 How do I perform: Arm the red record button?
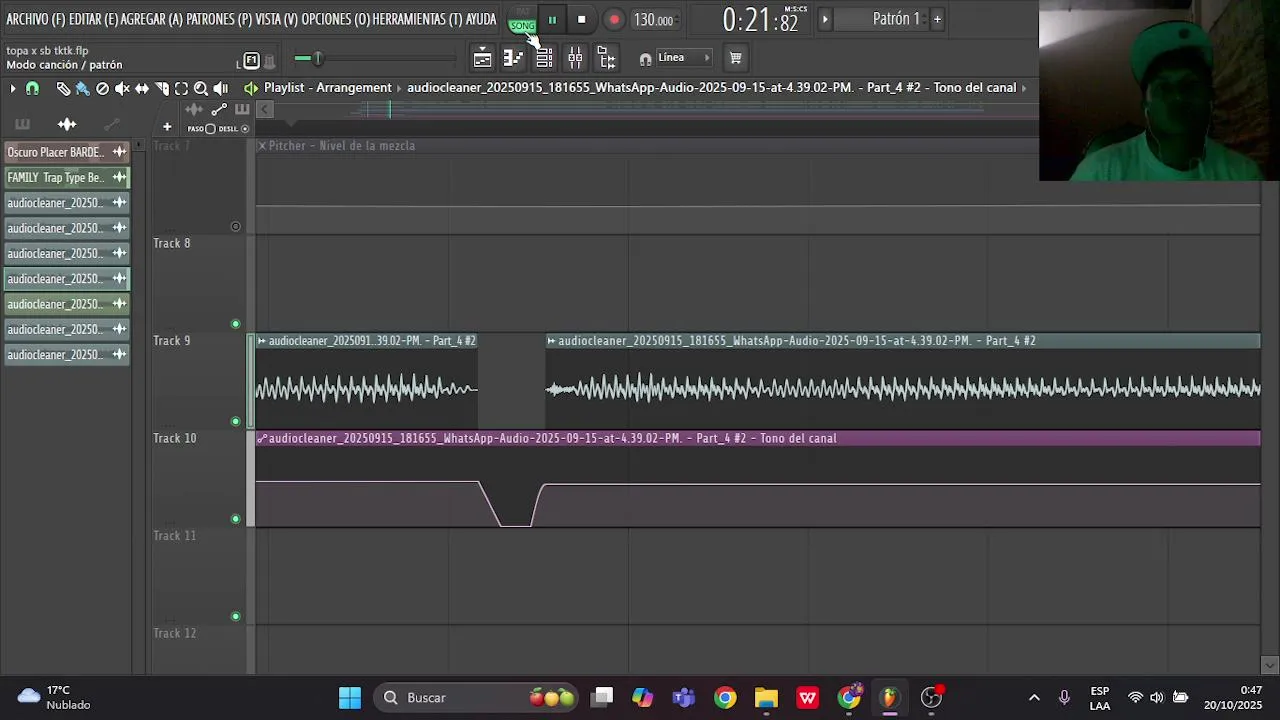click(614, 19)
